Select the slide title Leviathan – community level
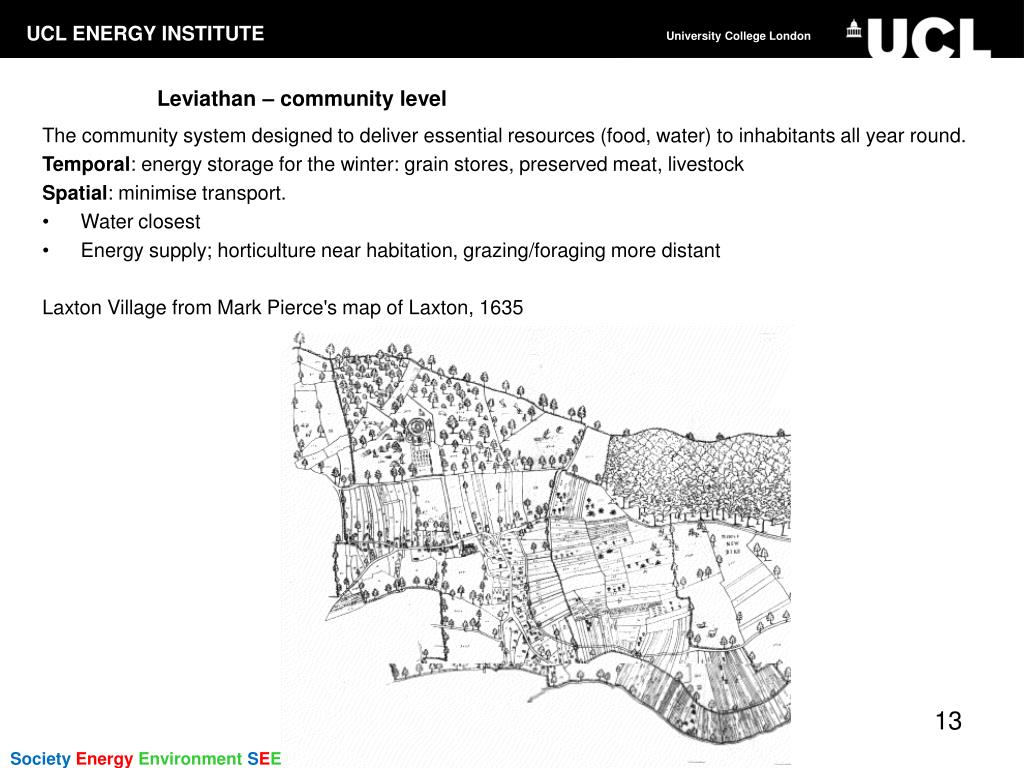The height and width of the screenshot is (768, 1024). click(302, 99)
